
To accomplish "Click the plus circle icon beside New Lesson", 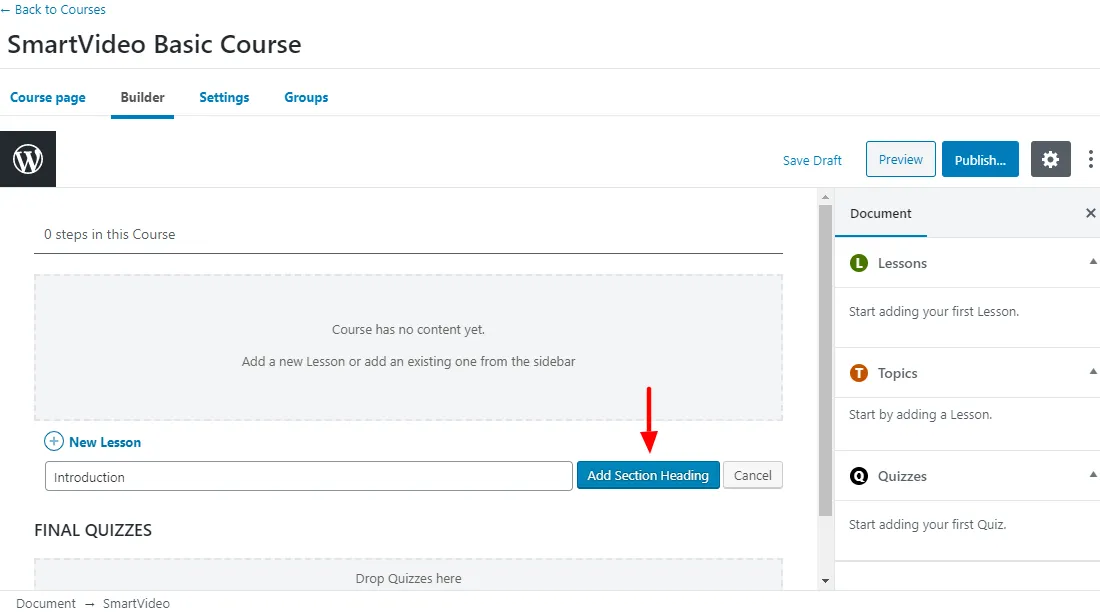I will pos(53,442).
